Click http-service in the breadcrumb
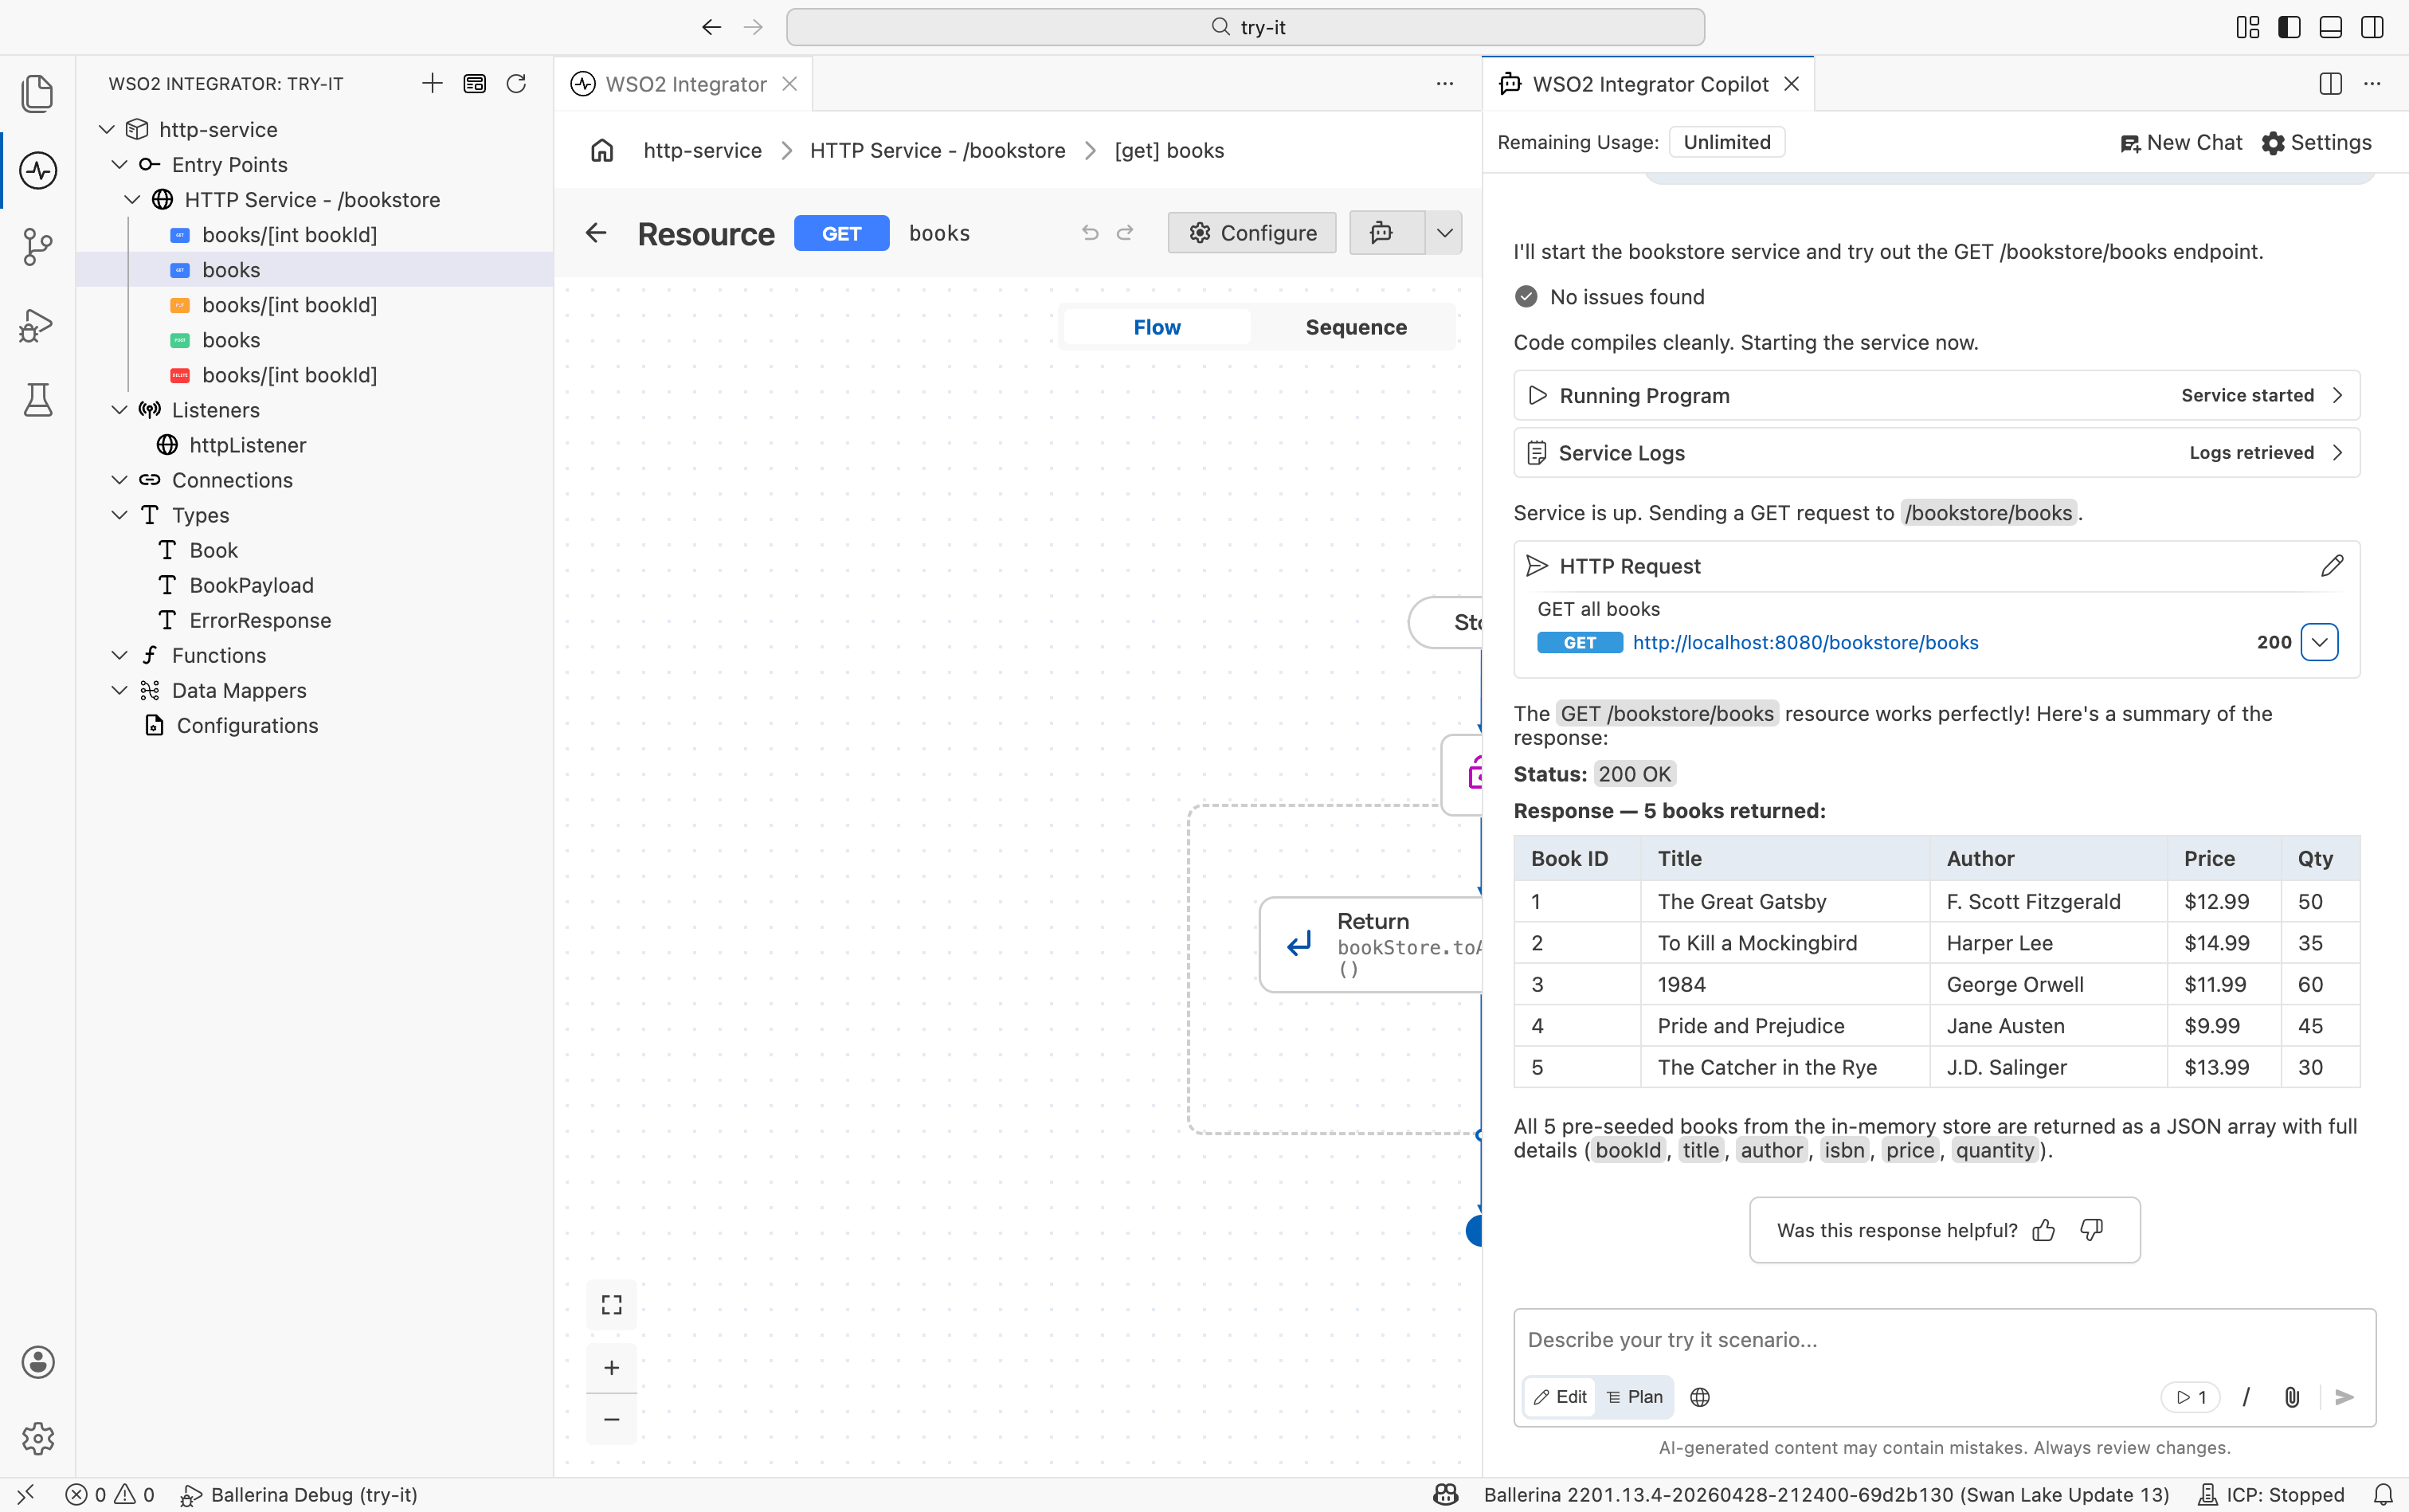 pyautogui.click(x=702, y=150)
